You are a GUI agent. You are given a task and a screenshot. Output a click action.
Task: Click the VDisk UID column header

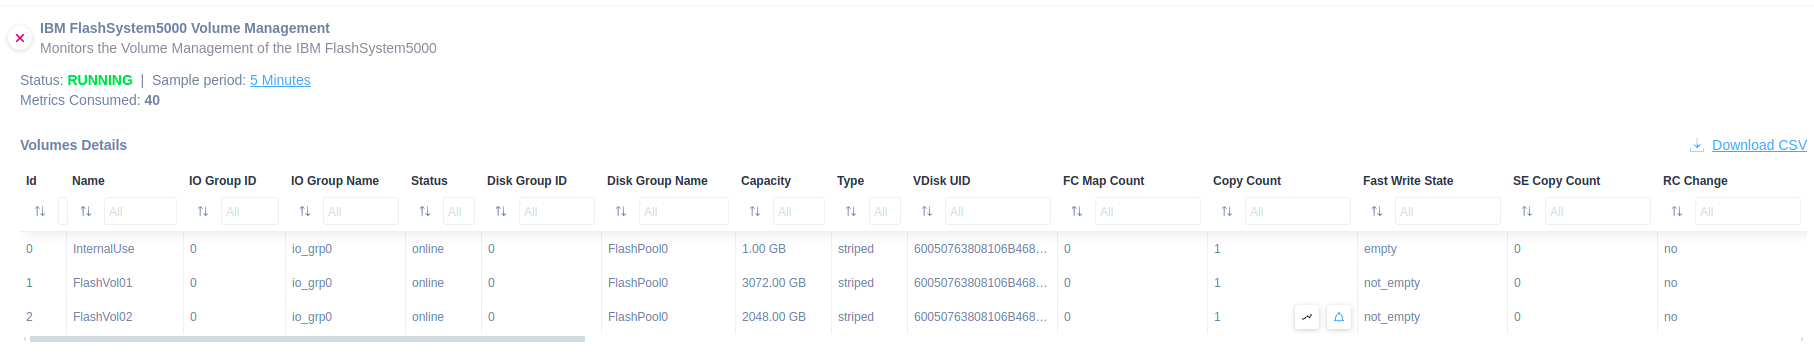coord(942,181)
